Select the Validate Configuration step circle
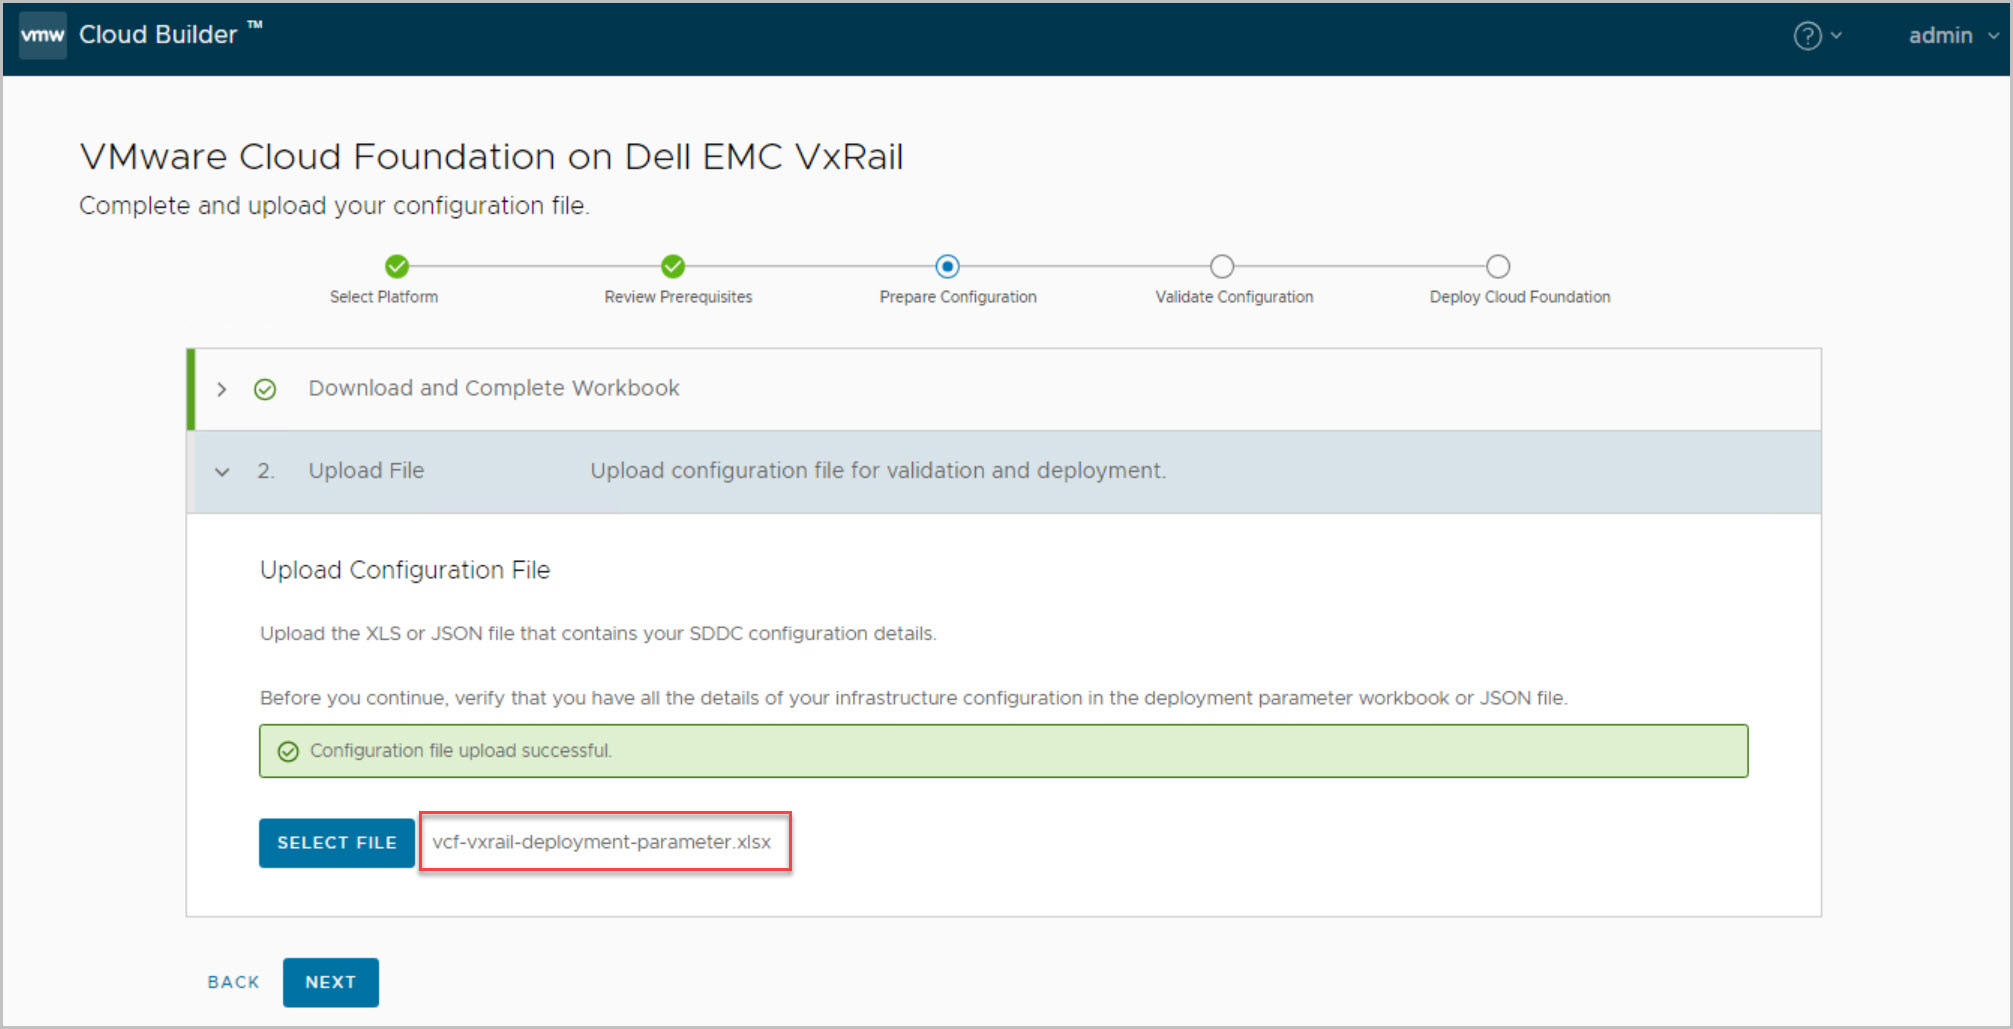 tap(1222, 266)
